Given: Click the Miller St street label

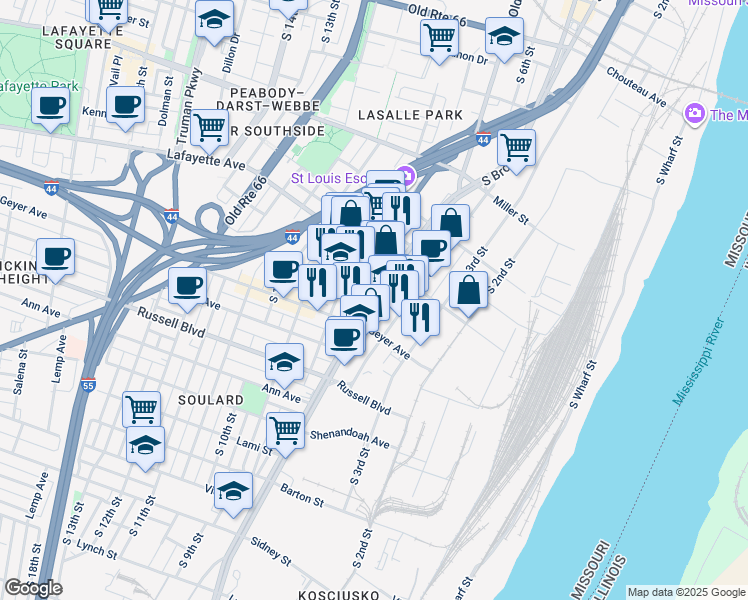Looking at the screenshot, I should click(x=511, y=210).
